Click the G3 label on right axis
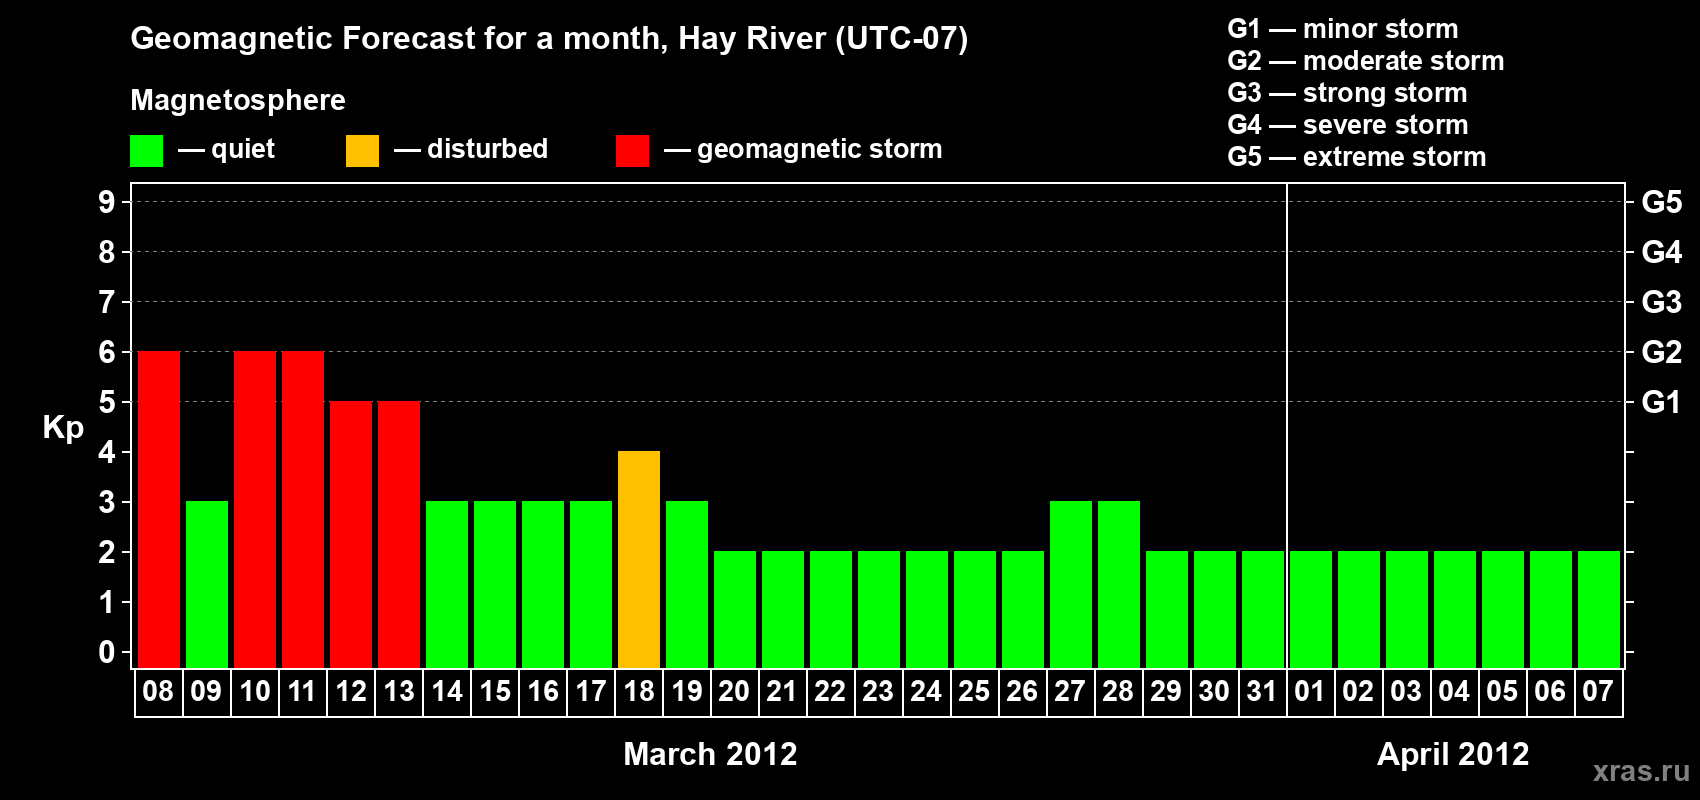The height and width of the screenshot is (800, 1700). [x=1662, y=302]
